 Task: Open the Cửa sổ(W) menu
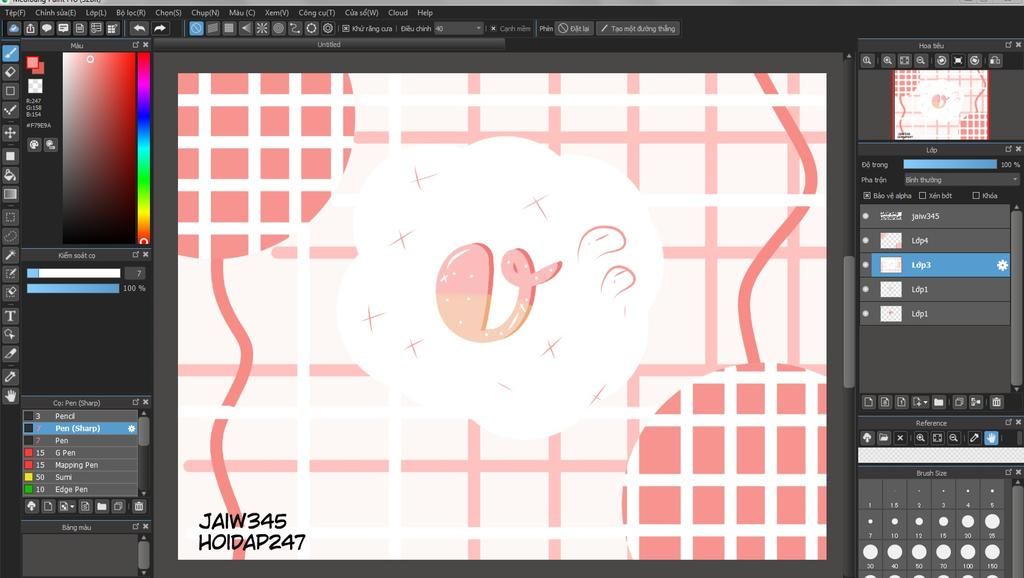click(361, 12)
